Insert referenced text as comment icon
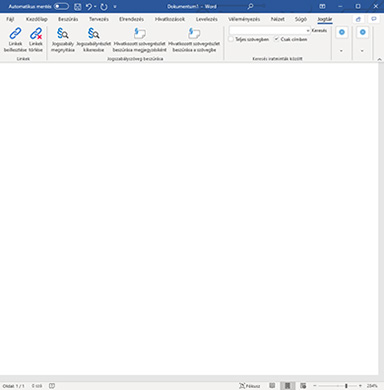Image resolution: width=384 pixels, height=390 pixels. (139, 34)
